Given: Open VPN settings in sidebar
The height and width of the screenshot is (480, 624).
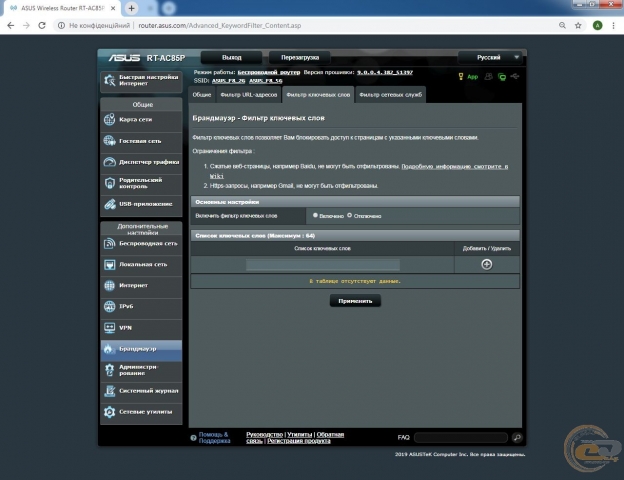Looking at the screenshot, I should point(140,327).
